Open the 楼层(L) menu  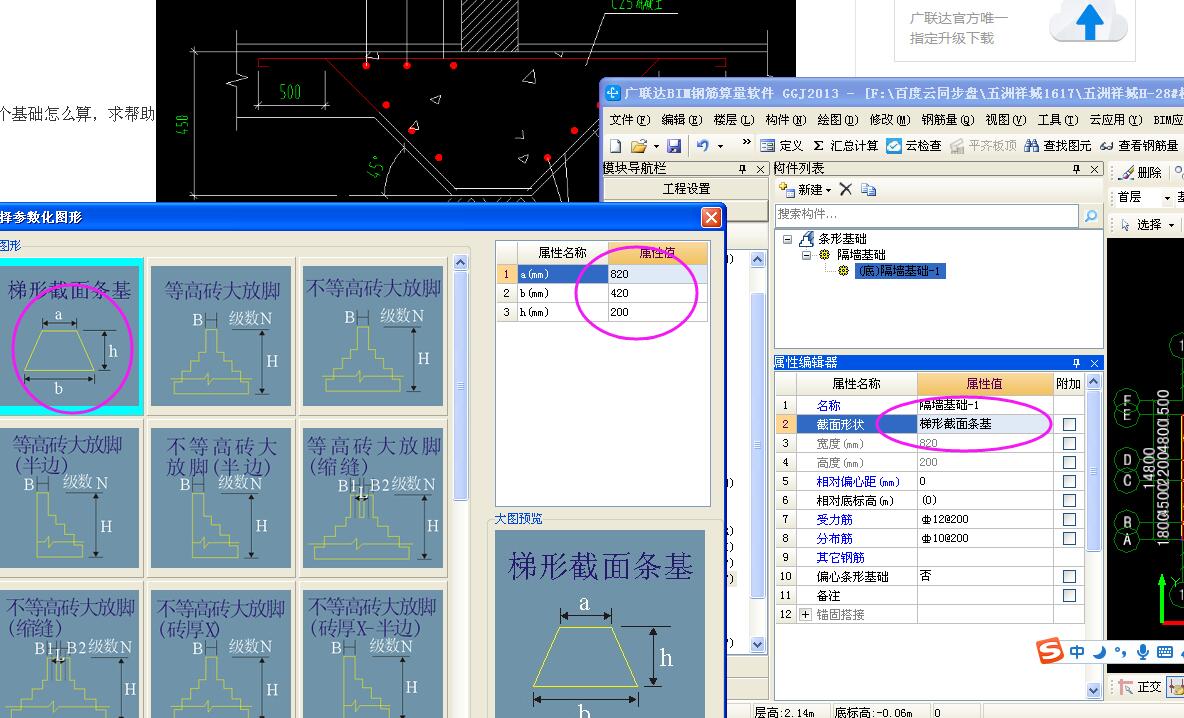coord(734,119)
